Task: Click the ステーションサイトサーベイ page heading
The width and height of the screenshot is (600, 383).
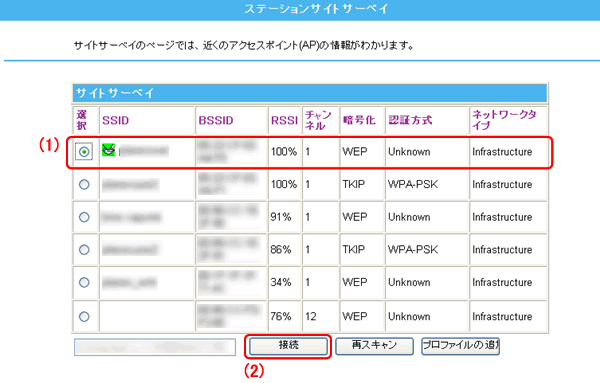Action: (x=316, y=9)
